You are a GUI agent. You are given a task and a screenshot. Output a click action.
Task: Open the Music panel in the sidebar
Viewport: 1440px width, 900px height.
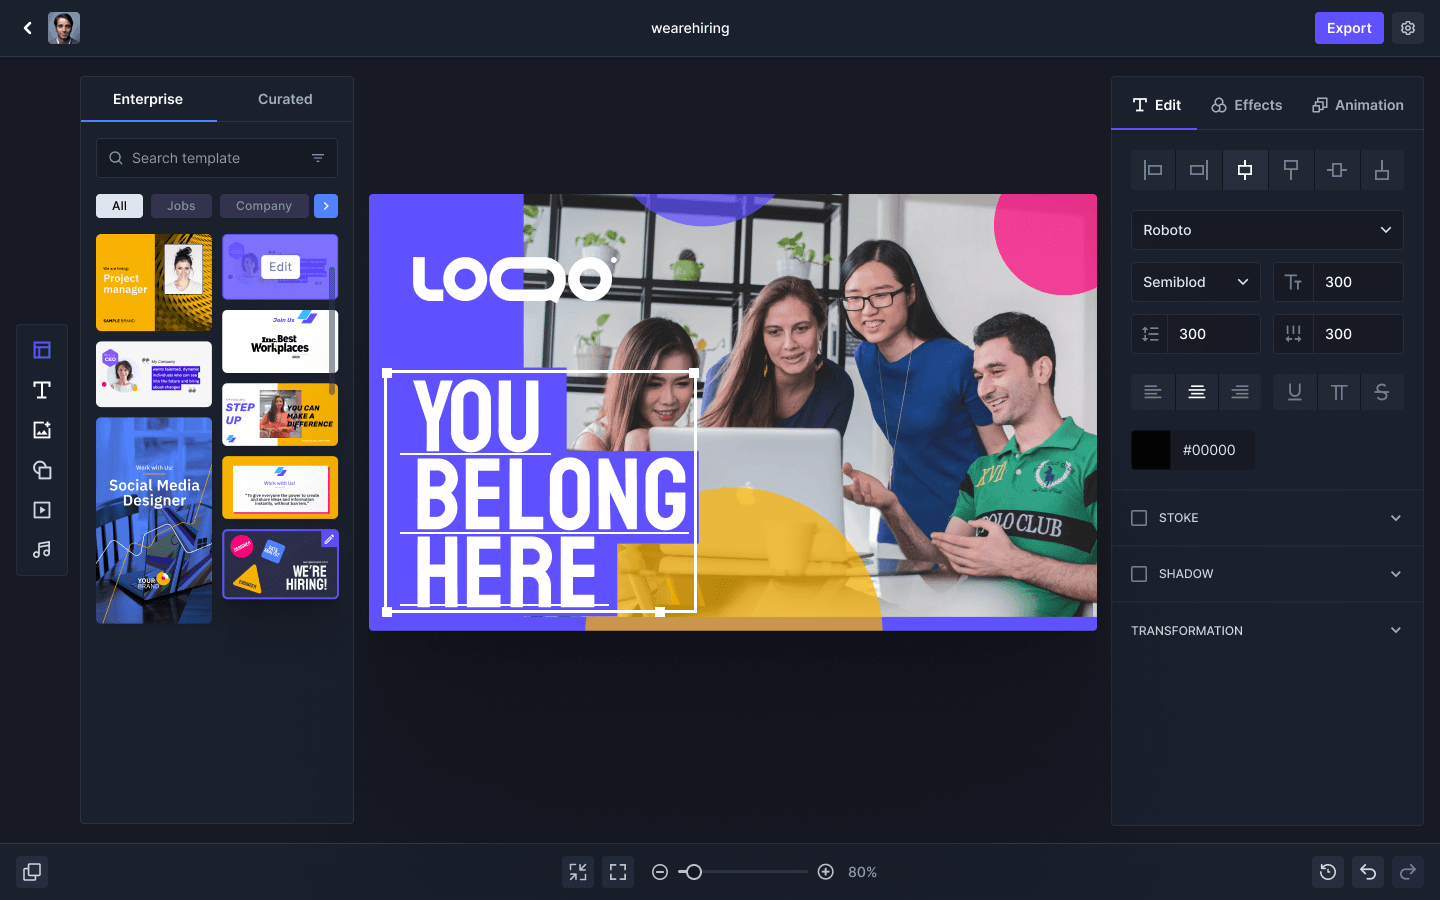41,549
